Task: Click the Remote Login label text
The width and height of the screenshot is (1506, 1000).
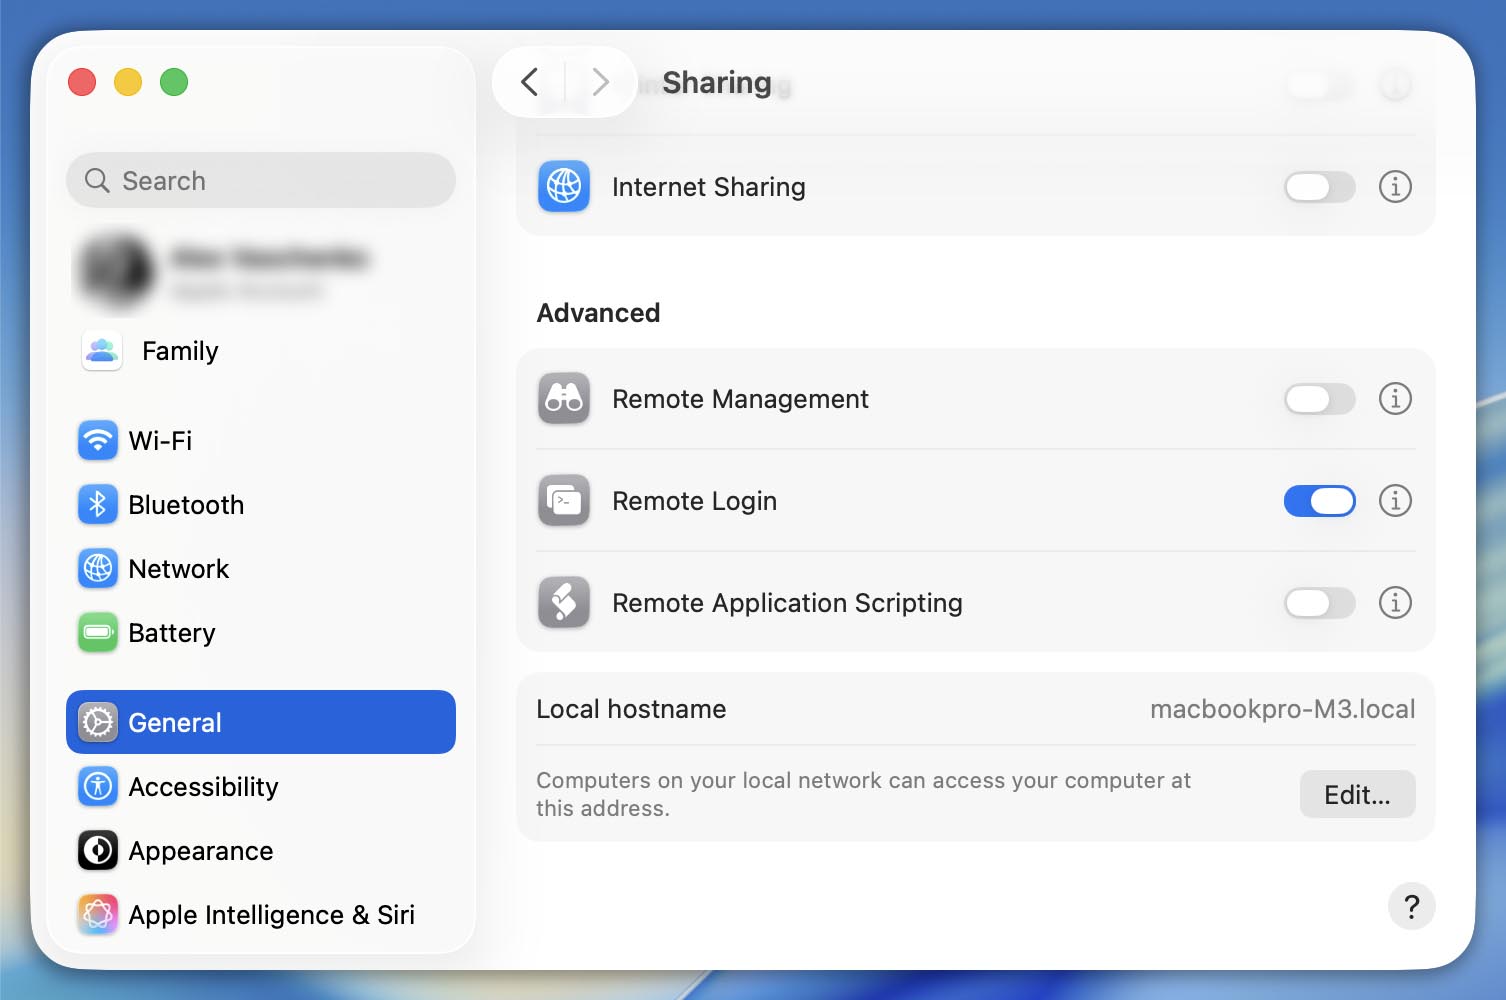Action: point(694,501)
